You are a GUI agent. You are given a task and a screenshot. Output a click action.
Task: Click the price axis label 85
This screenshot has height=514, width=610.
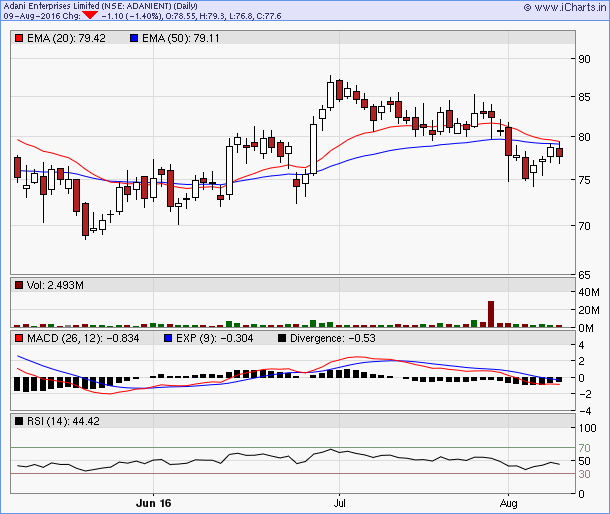coord(584,97)
